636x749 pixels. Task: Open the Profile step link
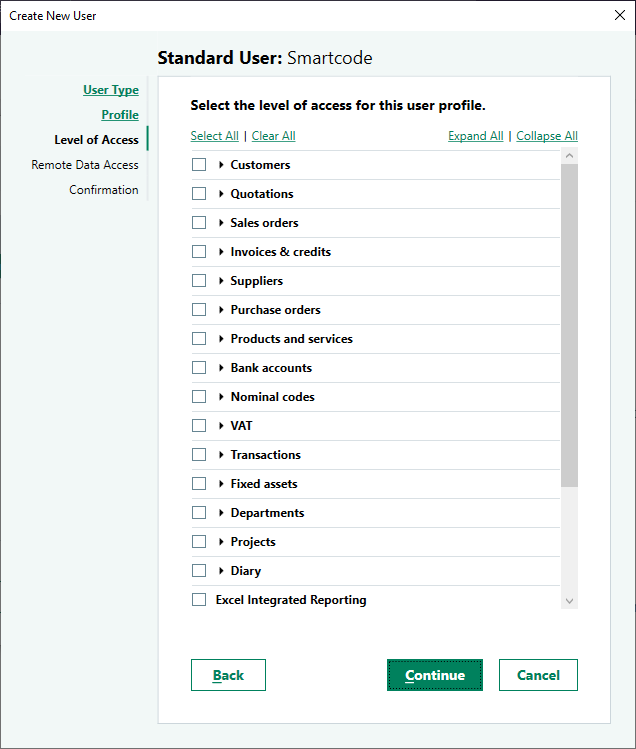[x=120, y=115]
